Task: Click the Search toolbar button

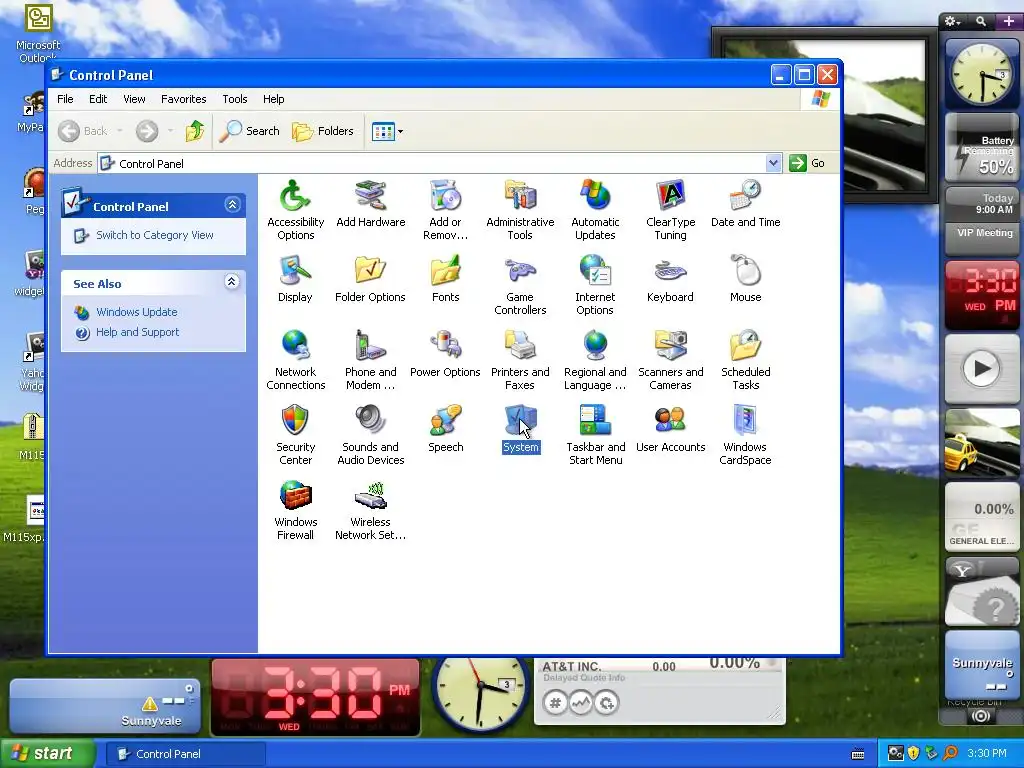Action: coord(249,131)
